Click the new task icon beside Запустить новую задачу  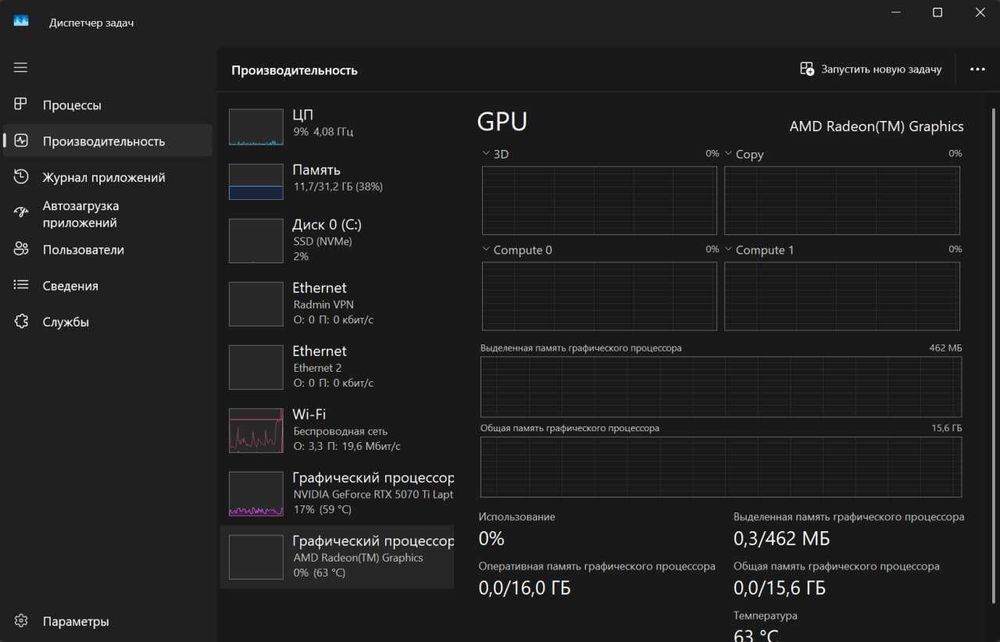click(x=807, y=69)
